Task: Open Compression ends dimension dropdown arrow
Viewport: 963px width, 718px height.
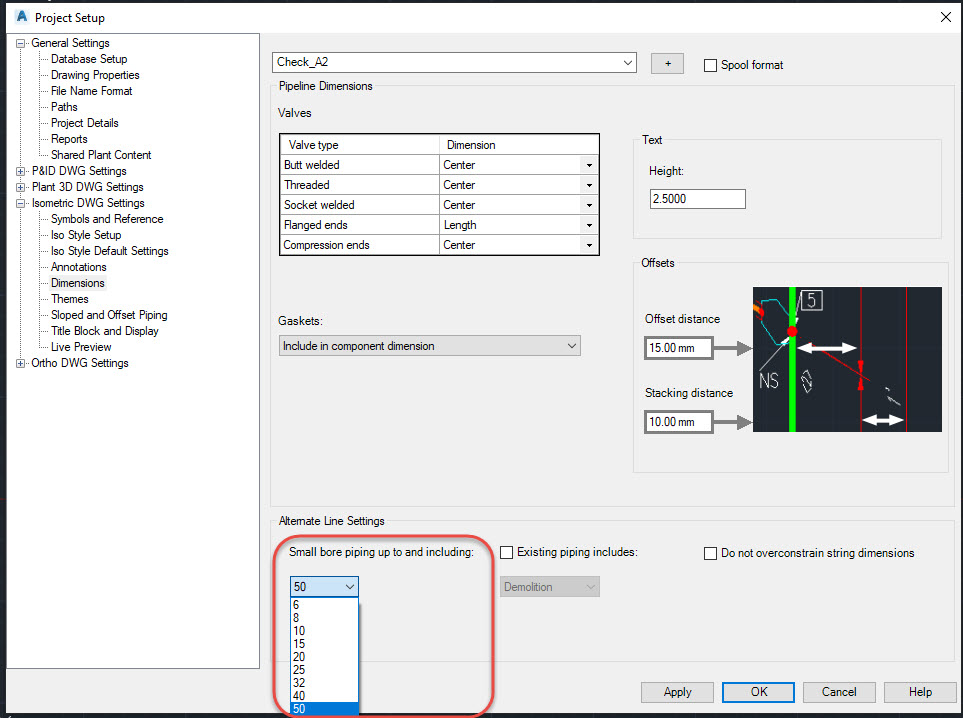Action: pos(589,245)
